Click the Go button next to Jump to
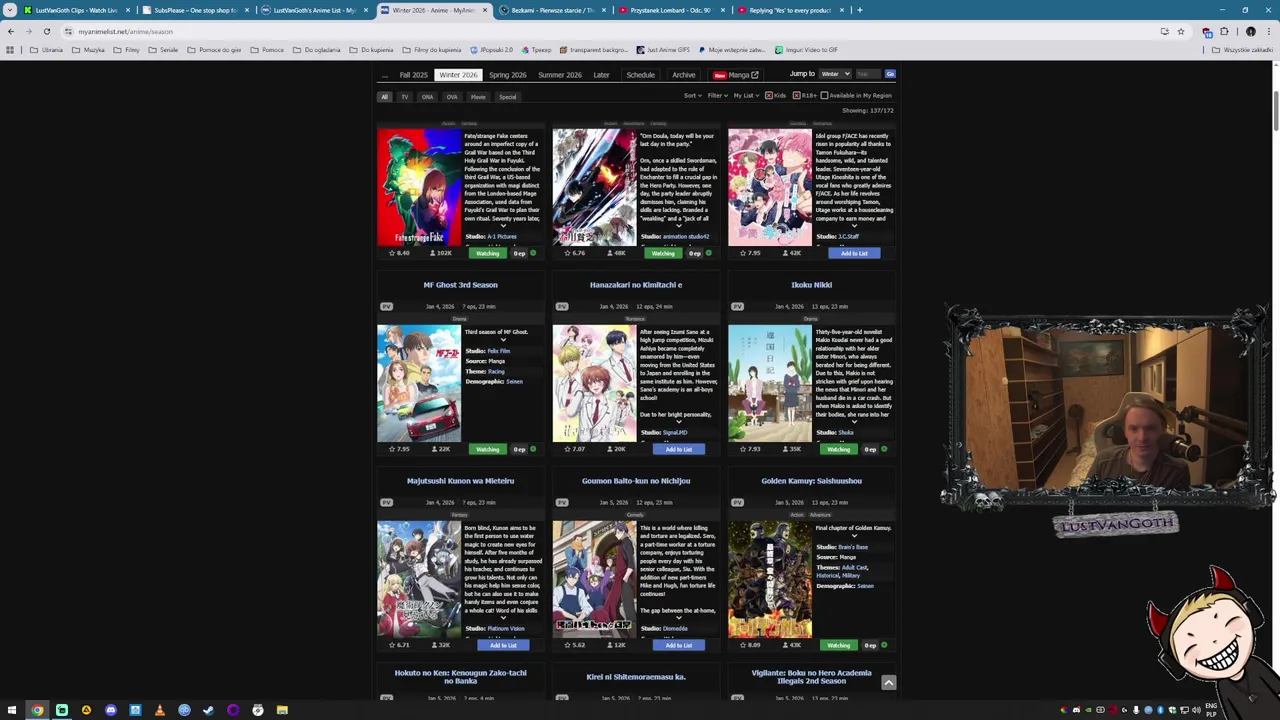Image resolution: width=1280 pixels, height=720 pixels. (x=890, y=74)
